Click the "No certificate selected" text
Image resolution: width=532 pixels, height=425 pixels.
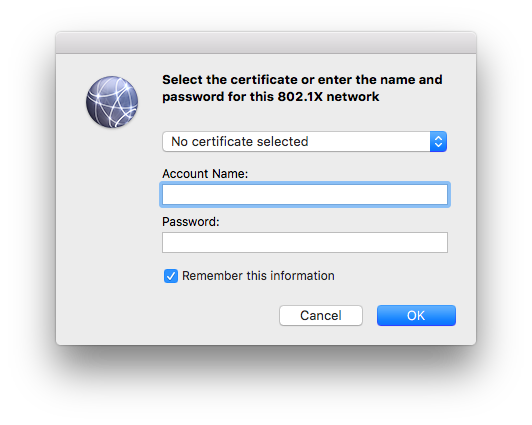click(x=240, y=141)
